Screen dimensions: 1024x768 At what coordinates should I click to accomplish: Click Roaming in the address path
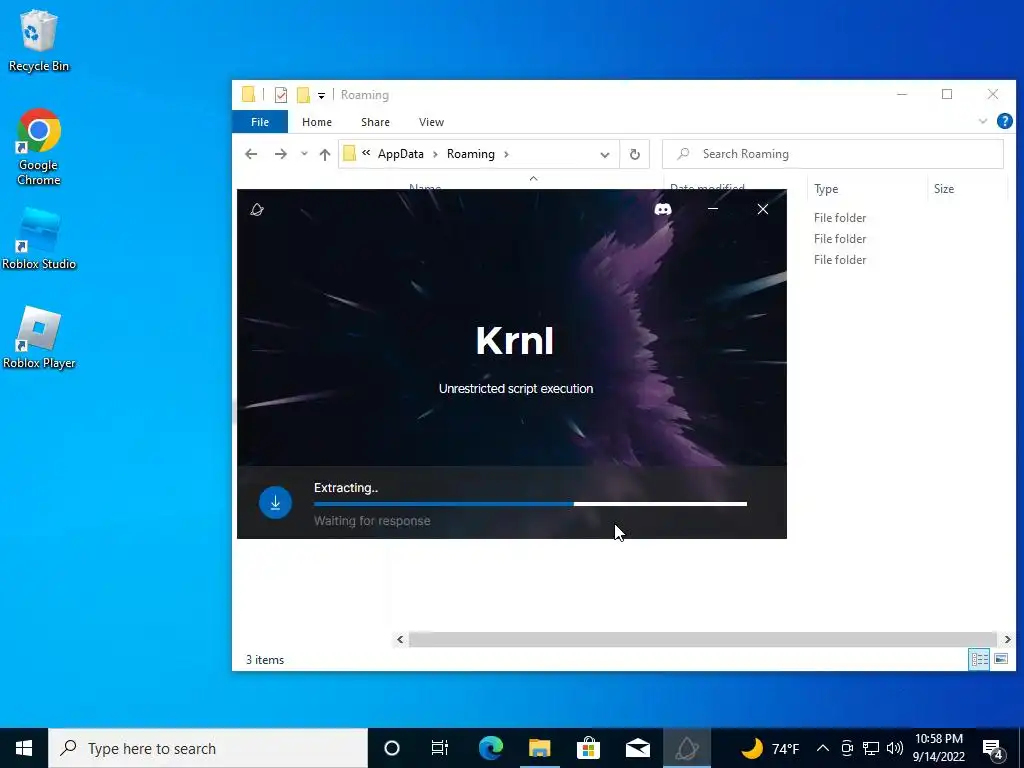[x=470, y=154]
